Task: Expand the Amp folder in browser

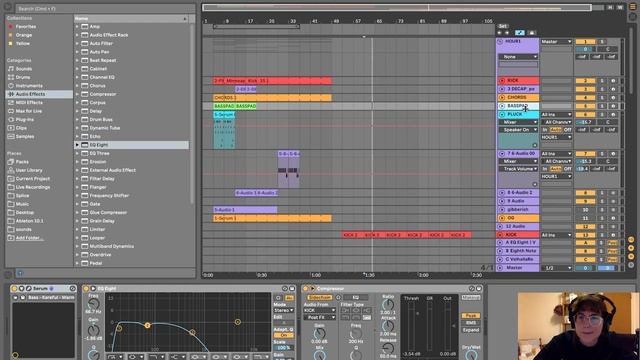Action: (x=77, y=27)
